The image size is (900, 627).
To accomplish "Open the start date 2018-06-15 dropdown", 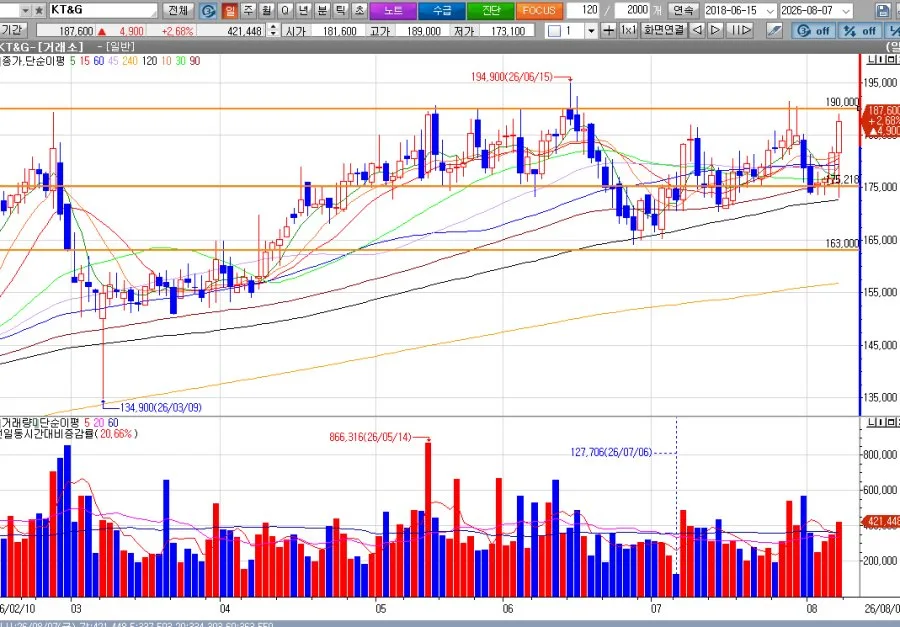I will (770, 10).
